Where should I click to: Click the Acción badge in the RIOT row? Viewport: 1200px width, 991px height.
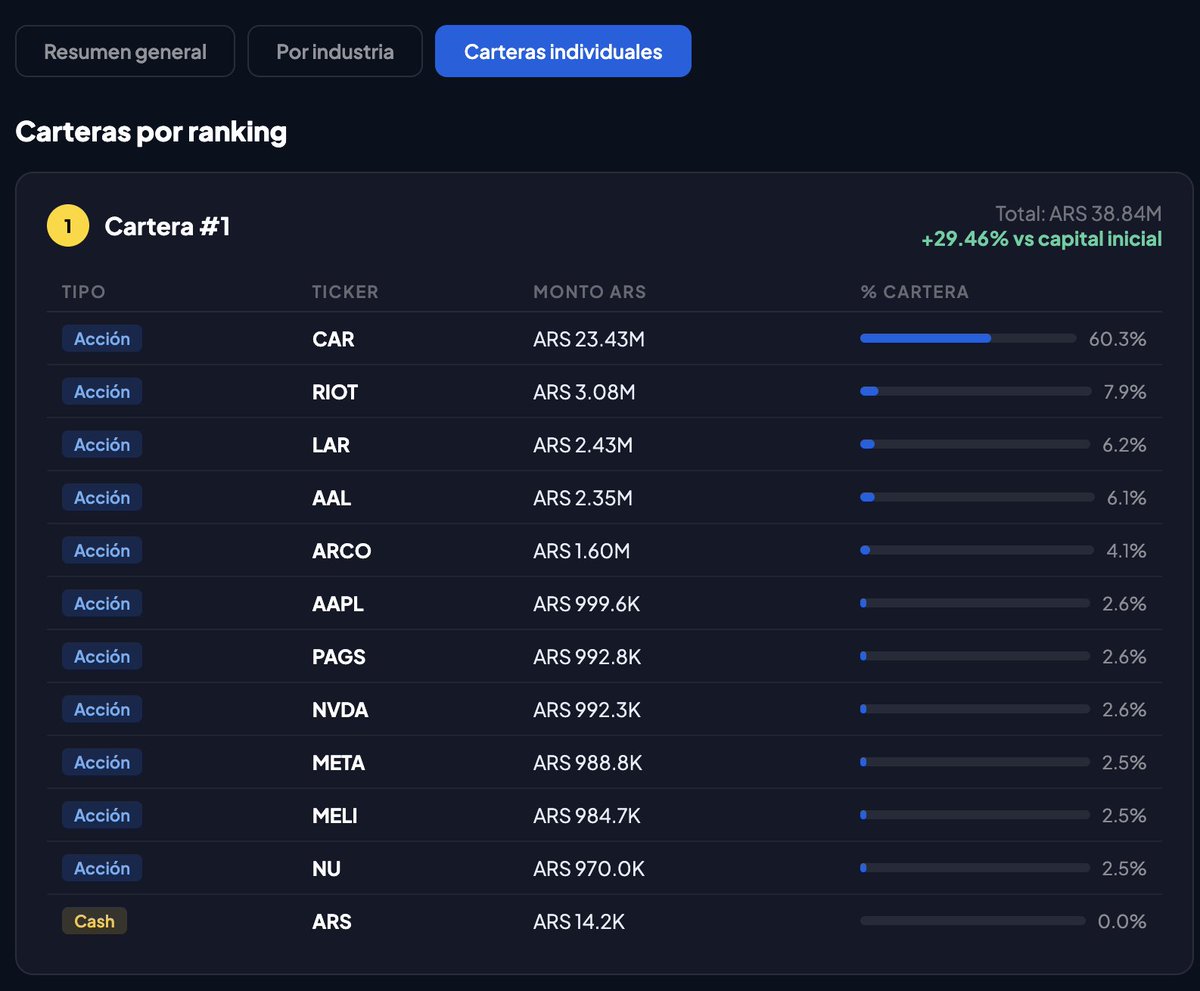coord(102,392)
